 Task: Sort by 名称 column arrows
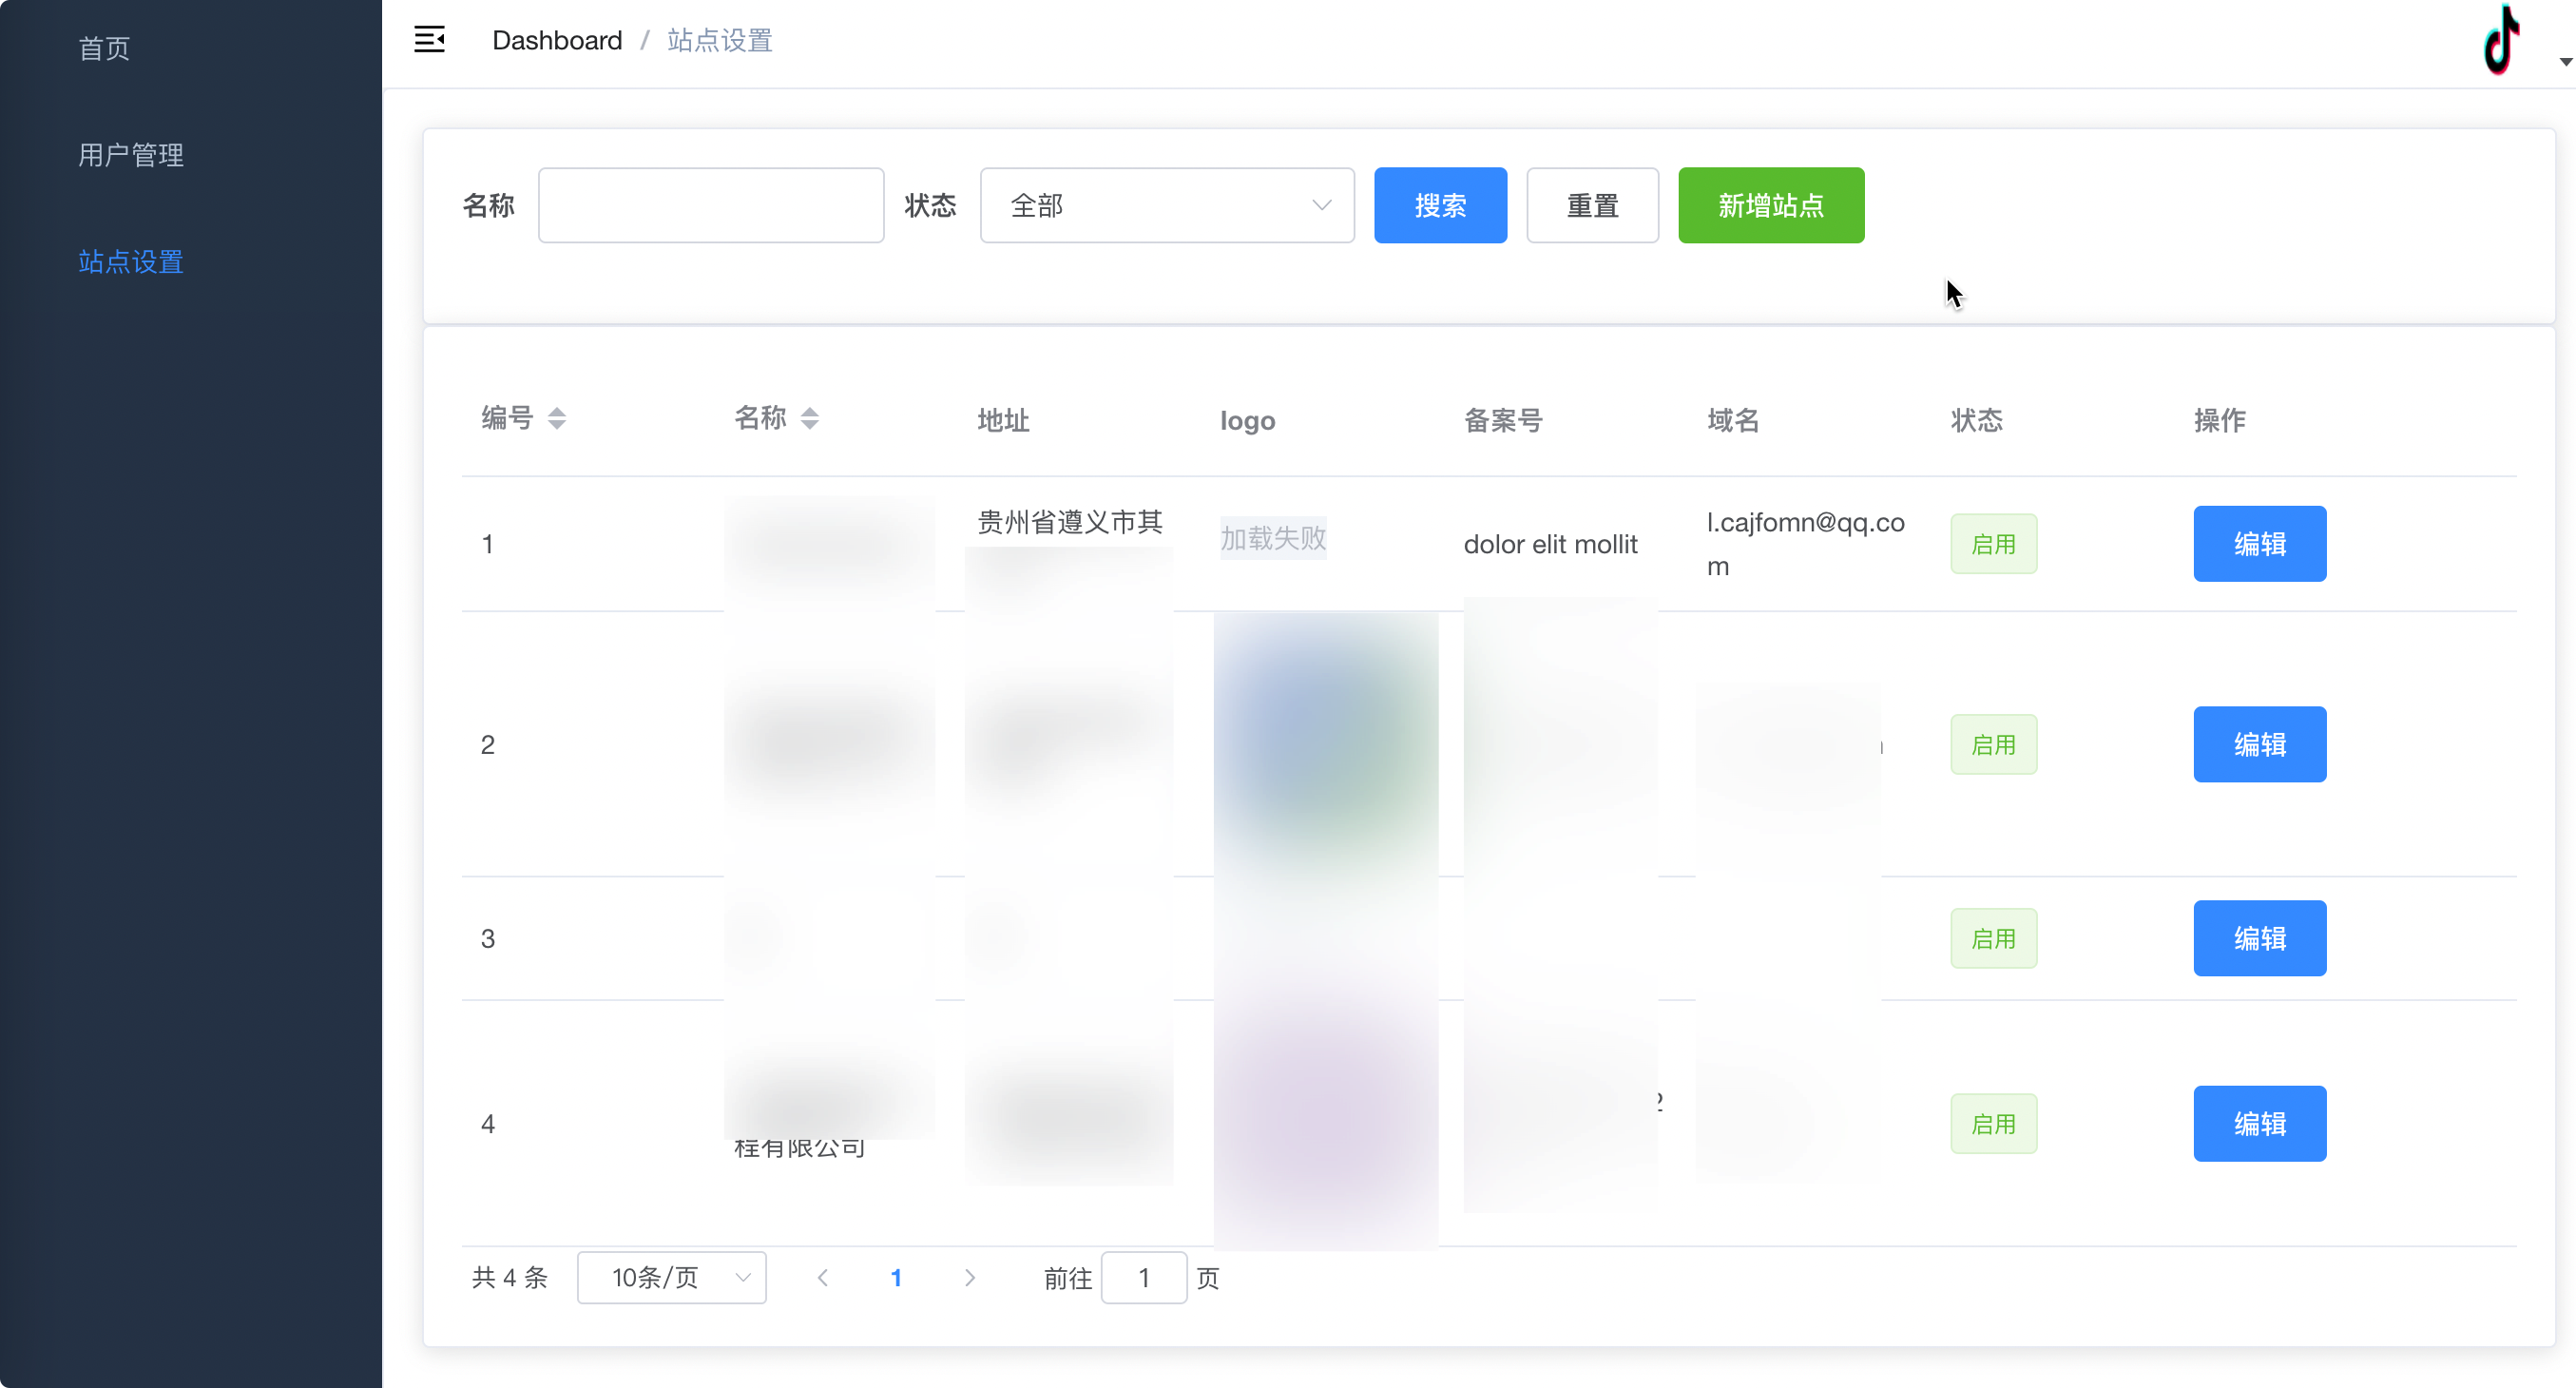810,418
